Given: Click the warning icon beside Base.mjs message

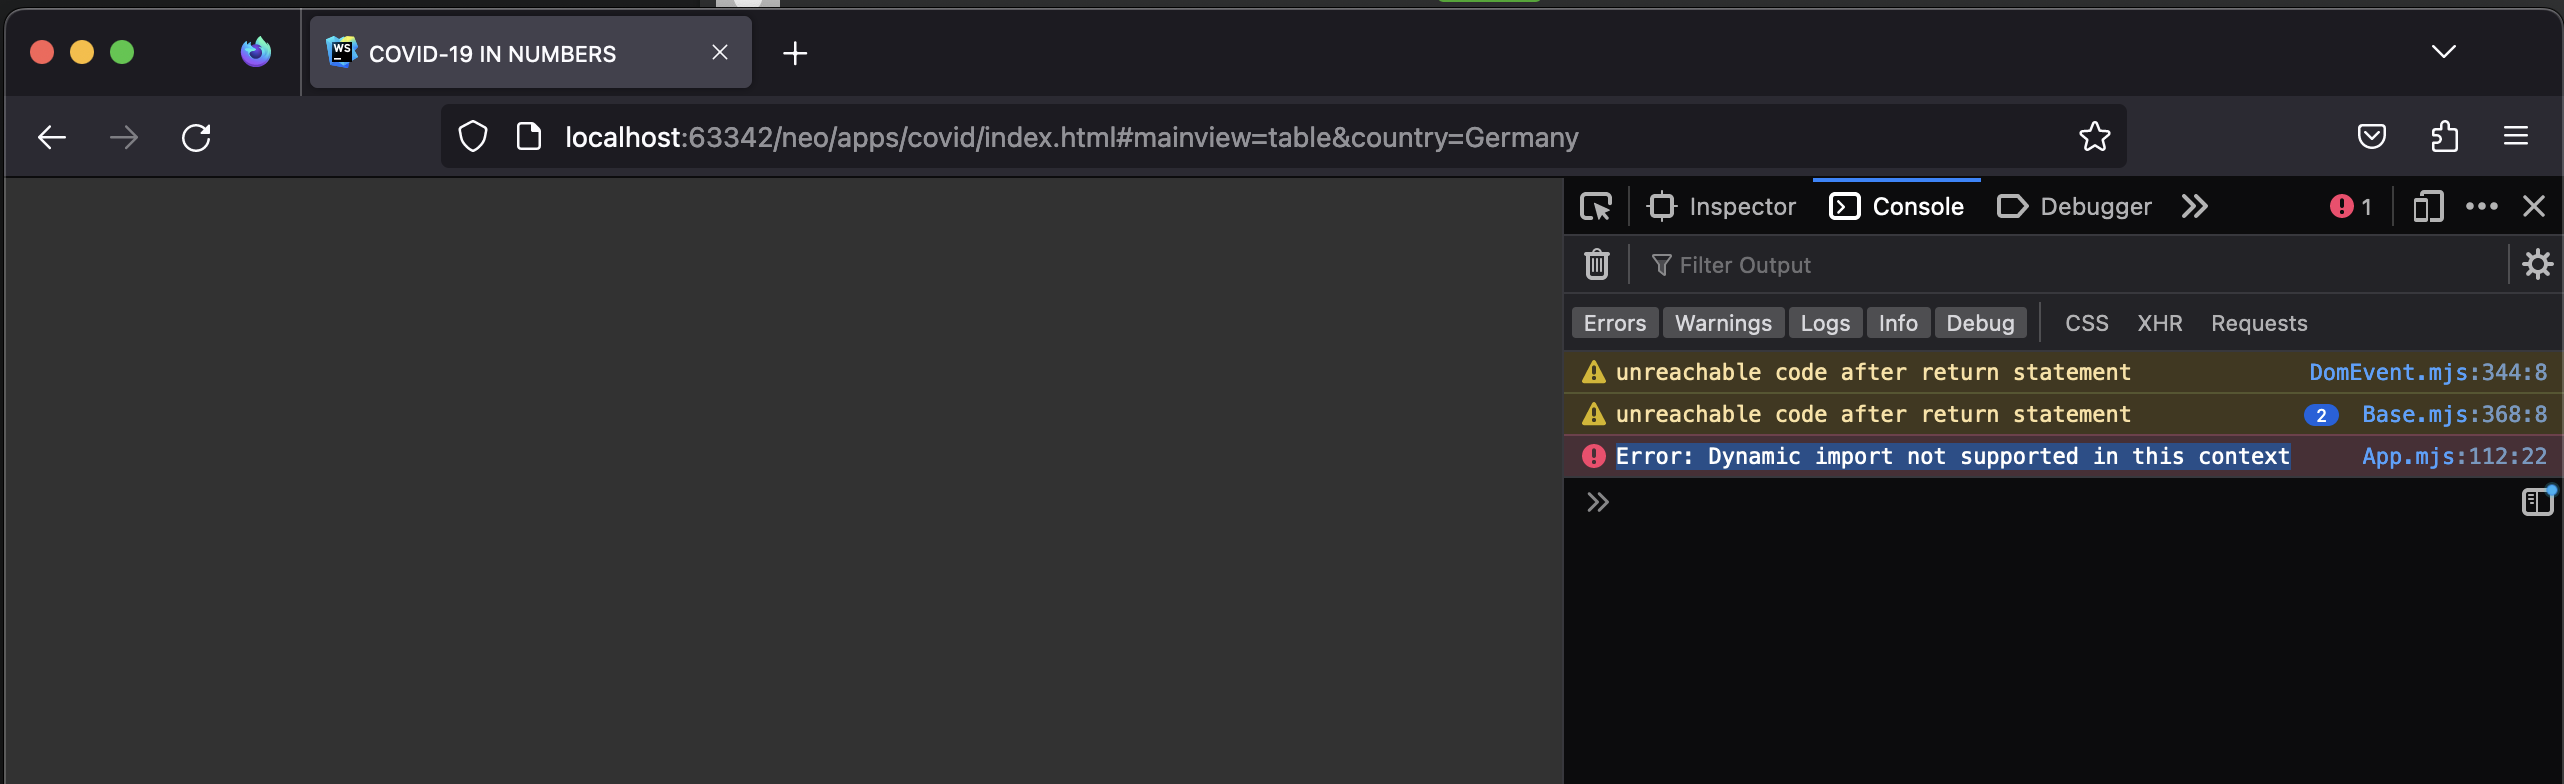Looking at the screenshot, I should pos(1594,414).
